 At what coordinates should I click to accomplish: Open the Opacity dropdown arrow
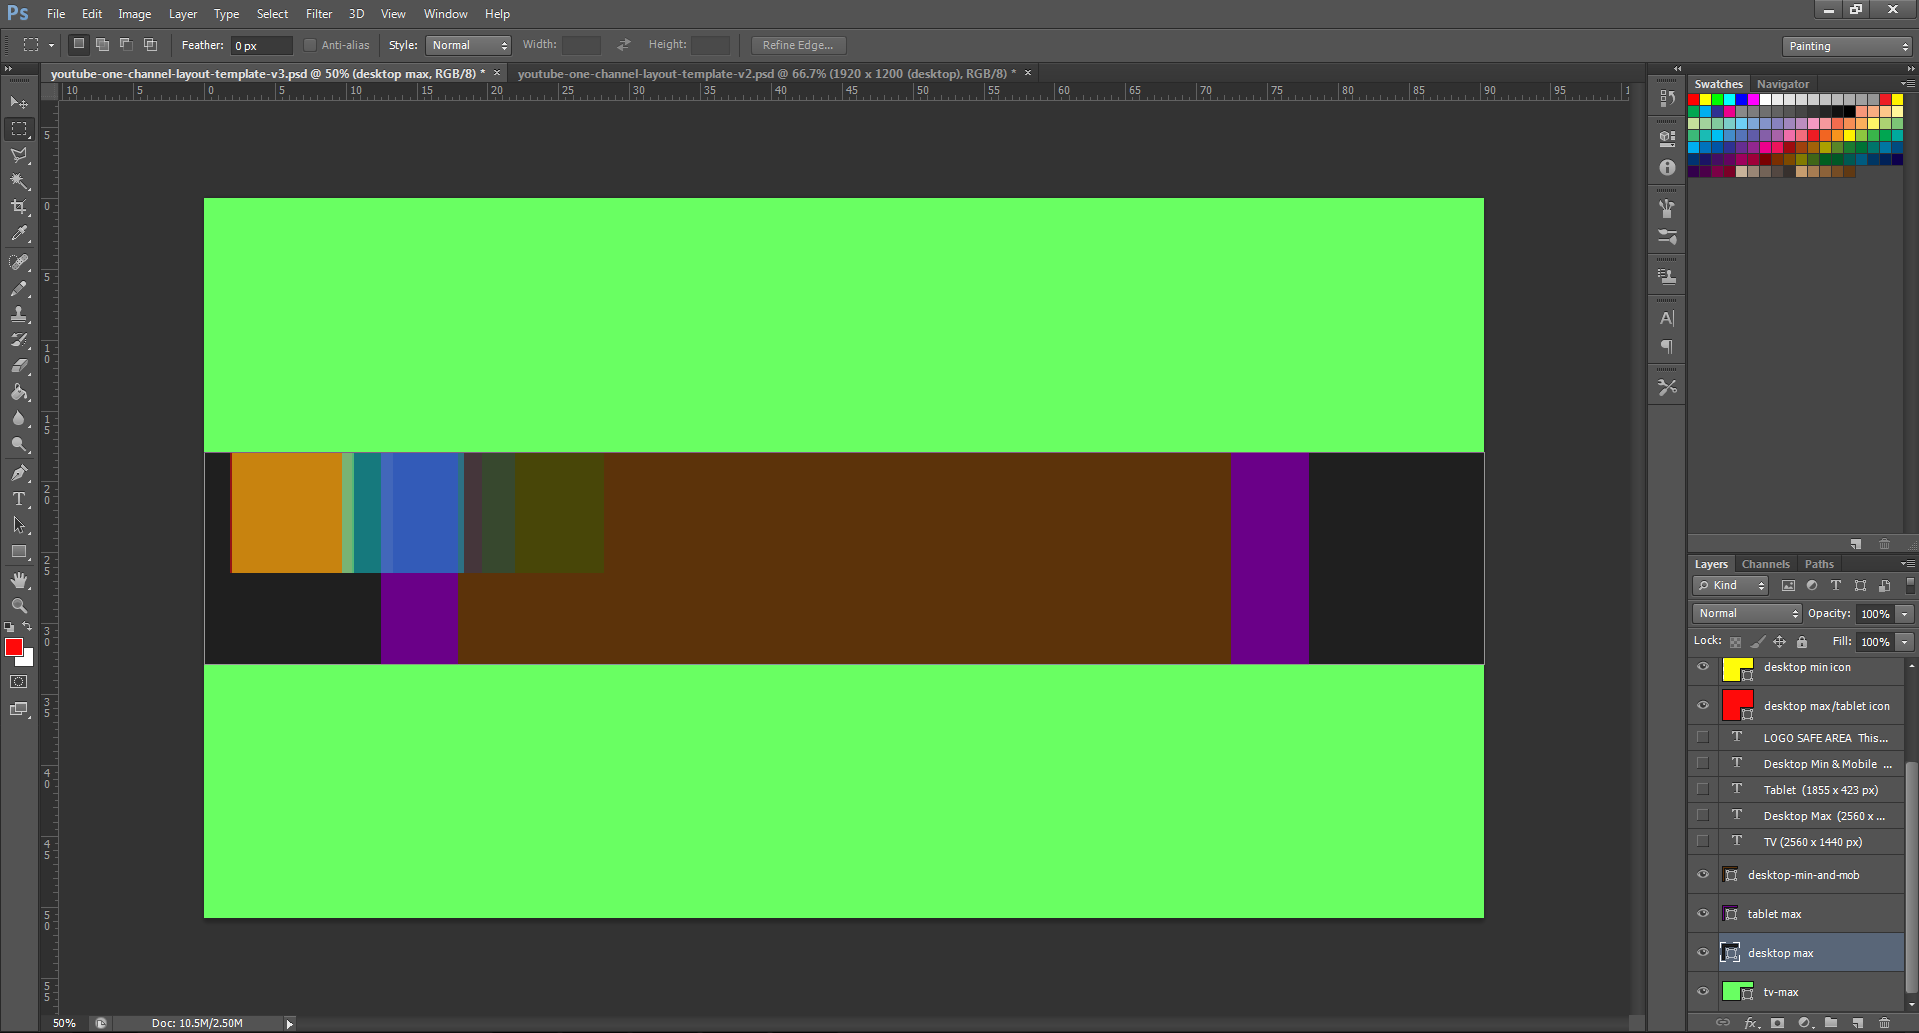(1902, 613)
